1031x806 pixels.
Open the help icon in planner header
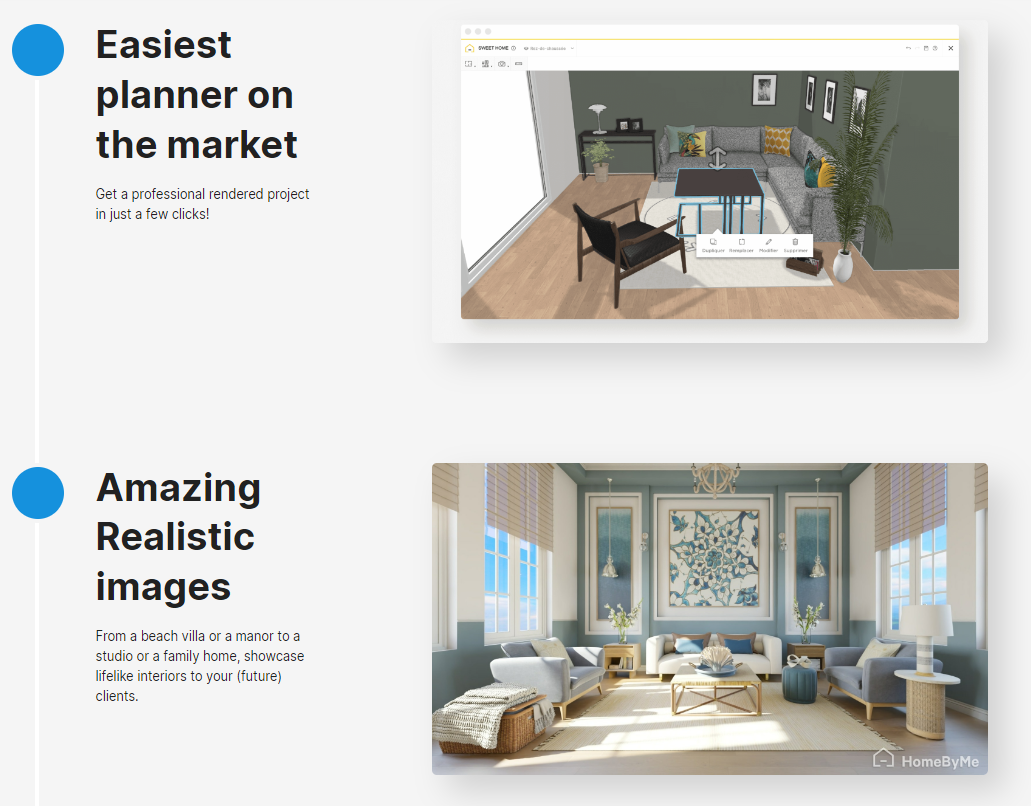click(935, 48)
